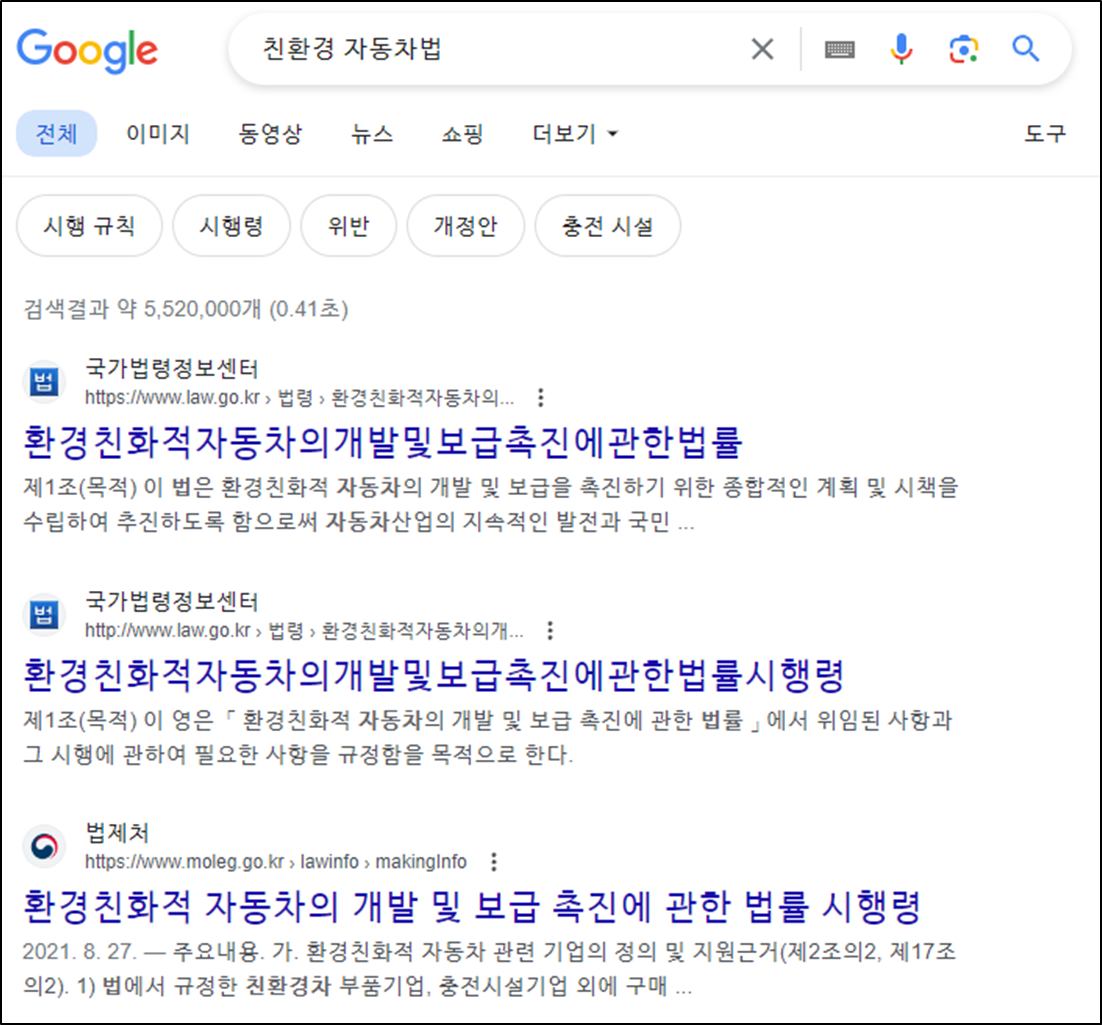1102x1025 pixels.
Task: Select the 전체 tab
Action: pos(56,134)
